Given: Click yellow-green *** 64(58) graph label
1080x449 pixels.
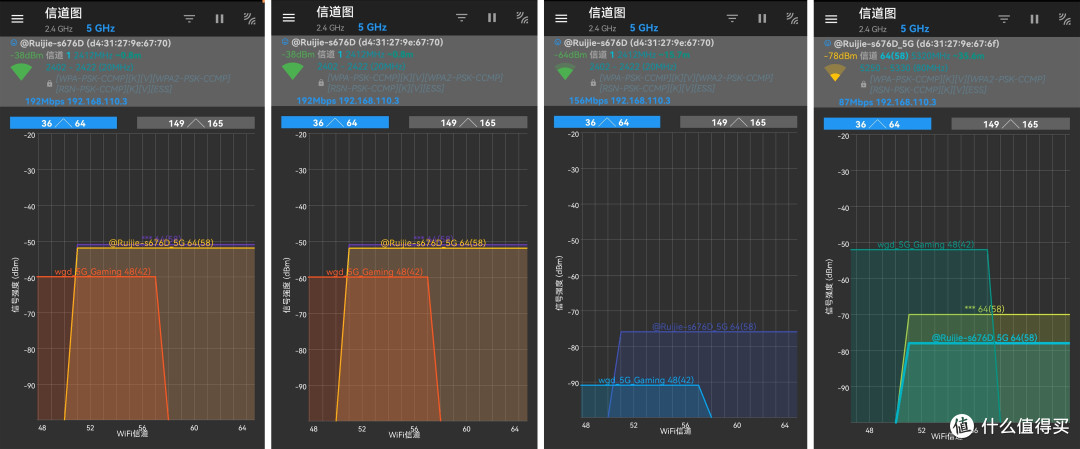Looking at the screenshot, I should point(984,309).
